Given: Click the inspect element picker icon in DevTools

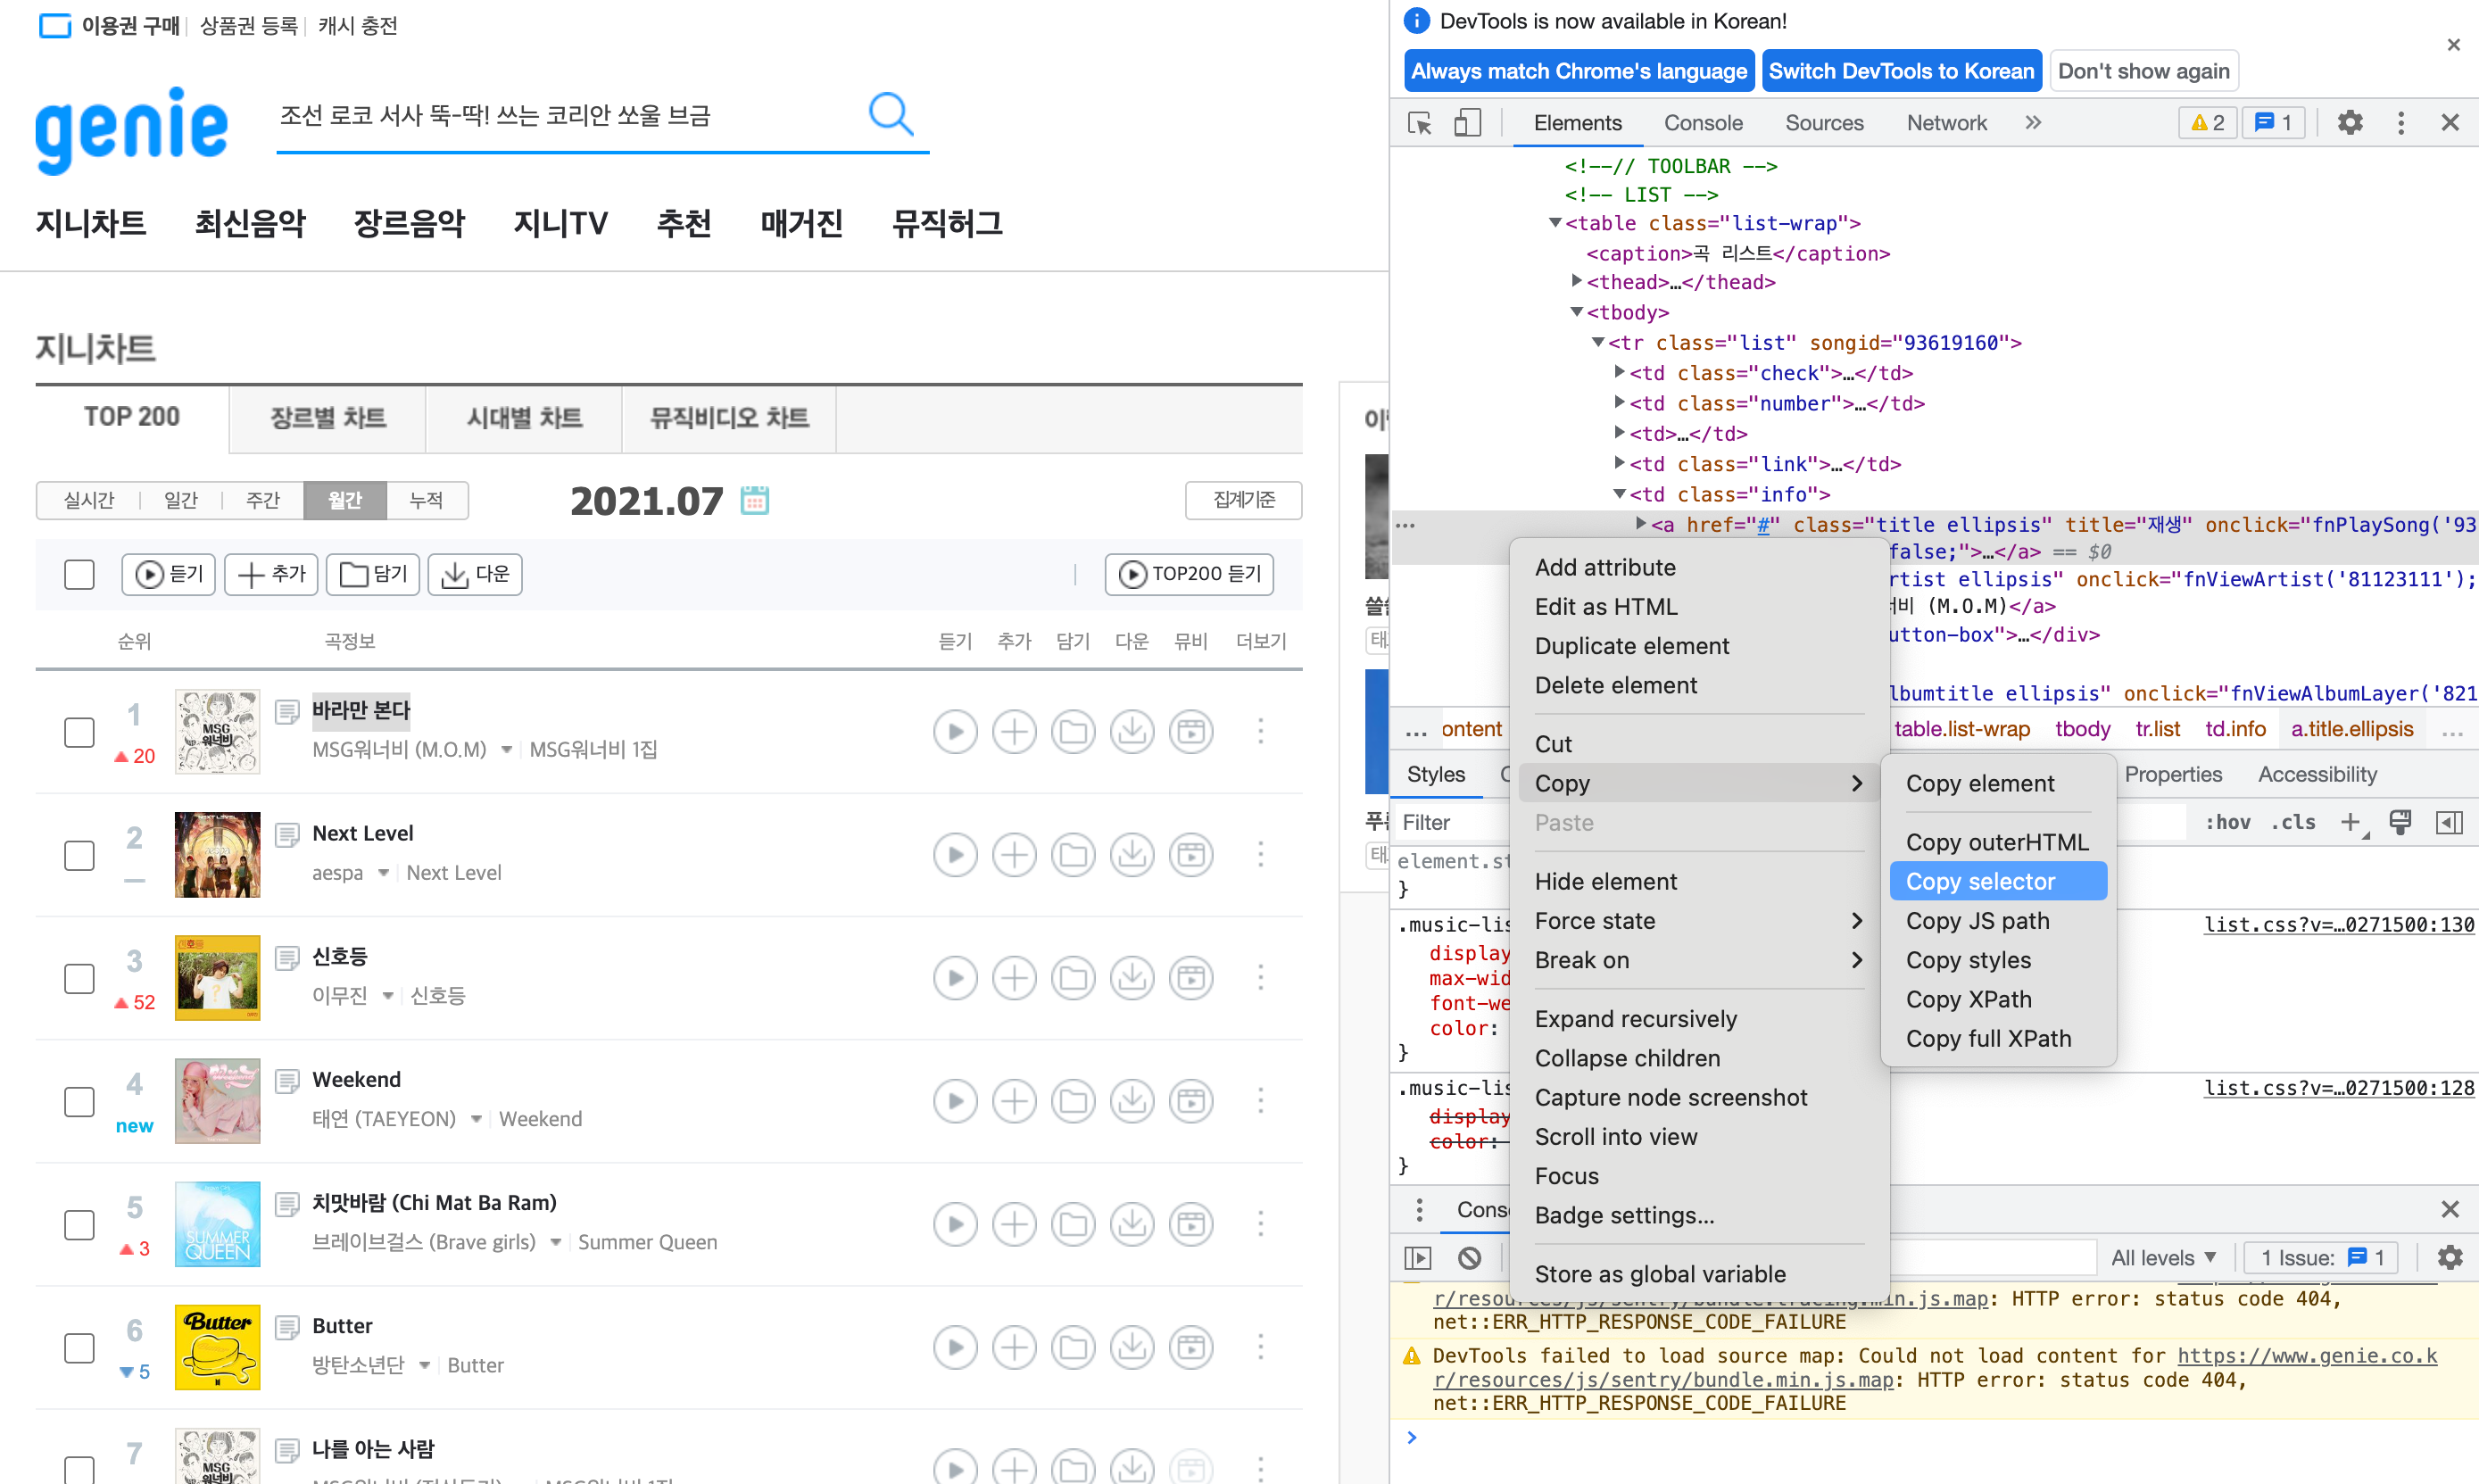Looking at the screenshot, I should [x=1419, y=123].
